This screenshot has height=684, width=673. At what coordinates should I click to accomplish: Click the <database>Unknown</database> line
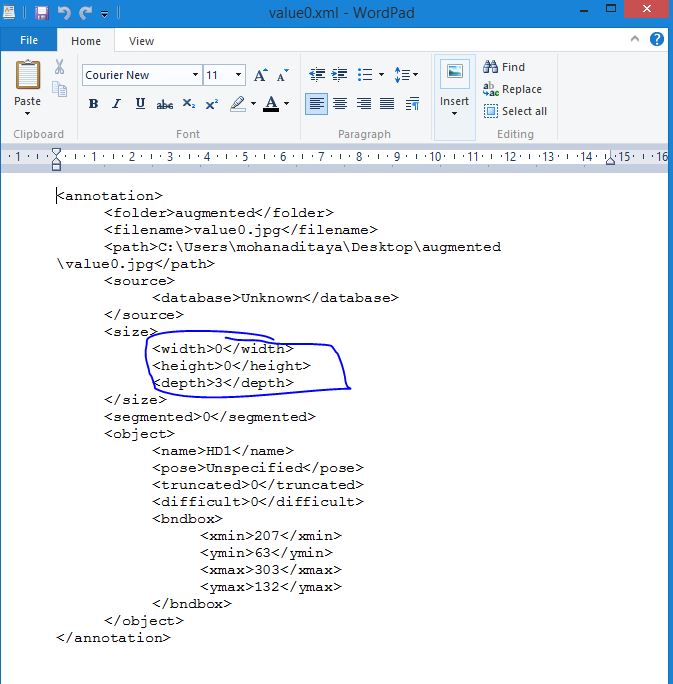tap(275, 298)
